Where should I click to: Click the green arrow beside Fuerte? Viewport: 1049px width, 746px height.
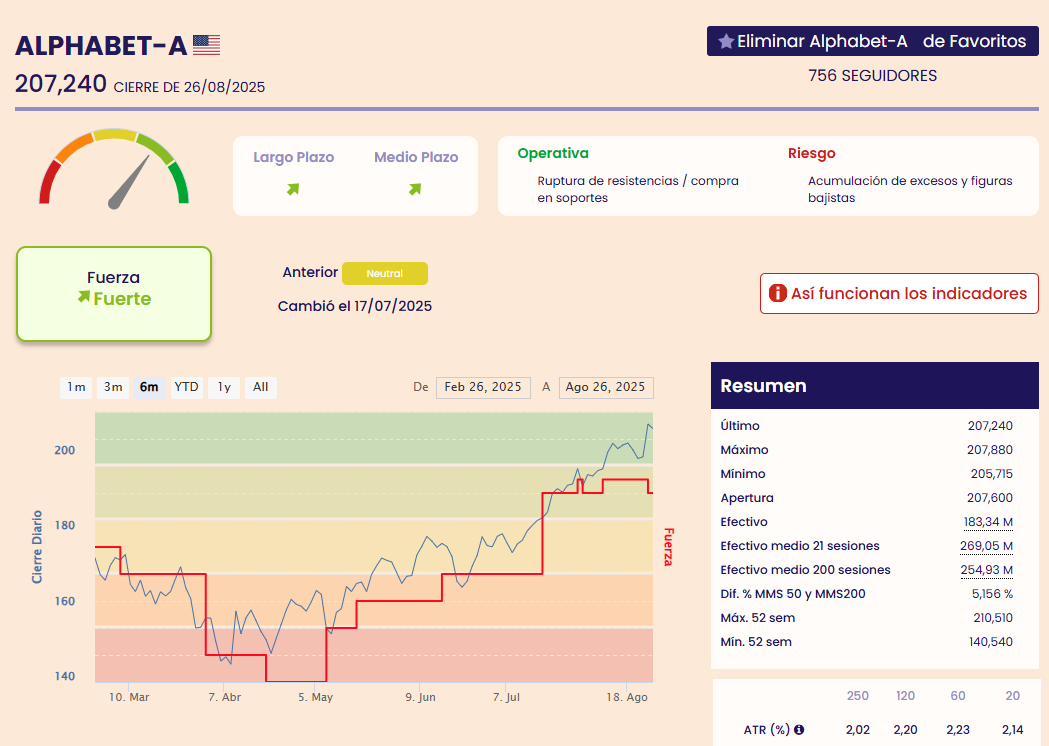click(x=84, y=296)
